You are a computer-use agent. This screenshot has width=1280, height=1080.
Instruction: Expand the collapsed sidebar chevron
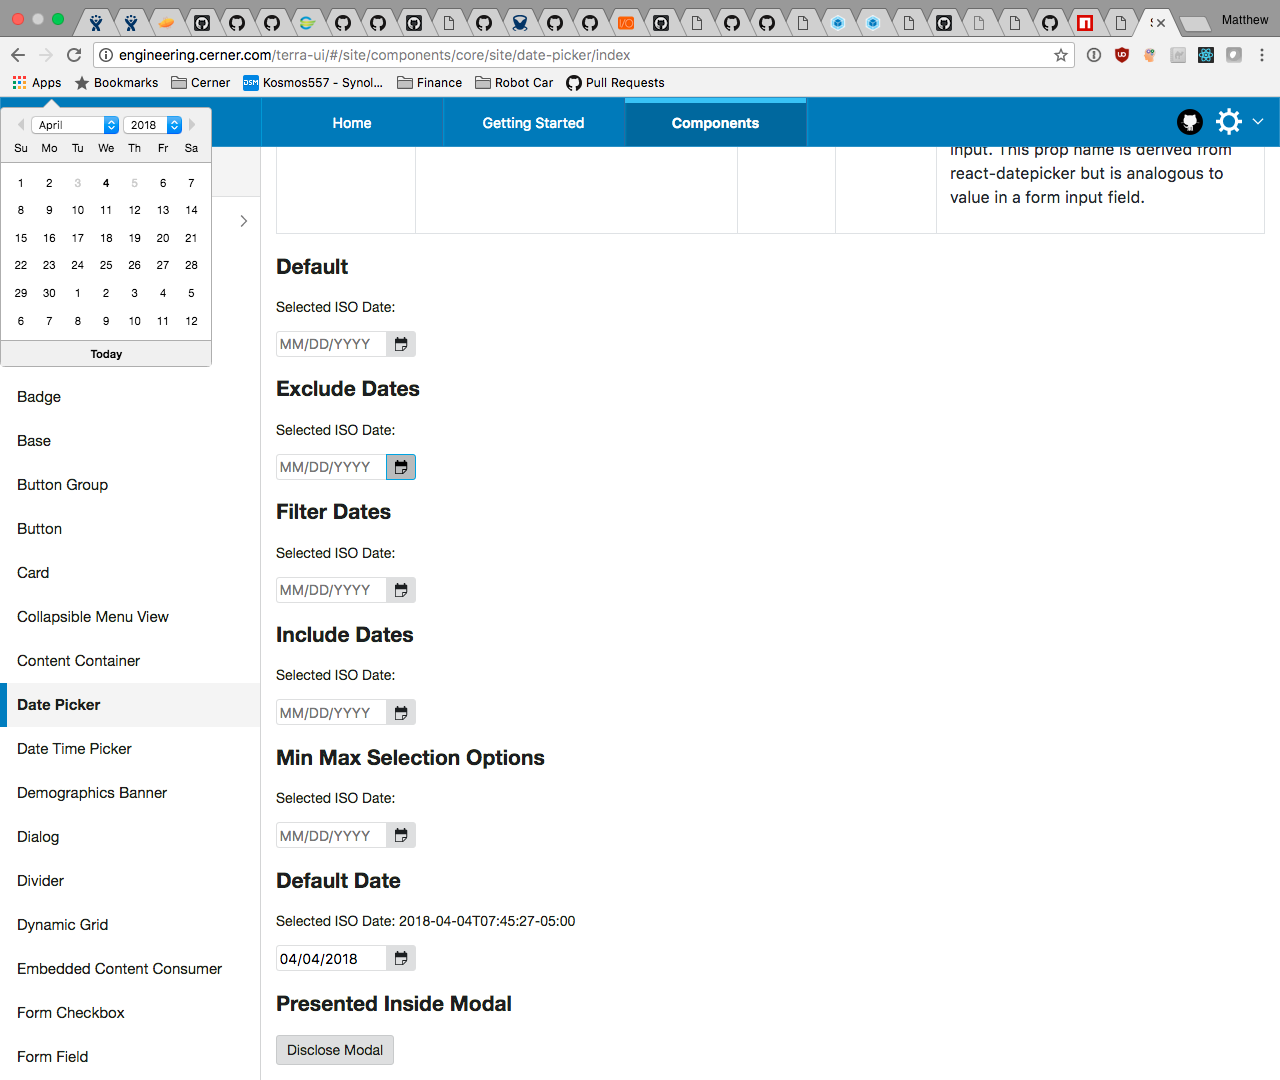[x=243, y=220]
